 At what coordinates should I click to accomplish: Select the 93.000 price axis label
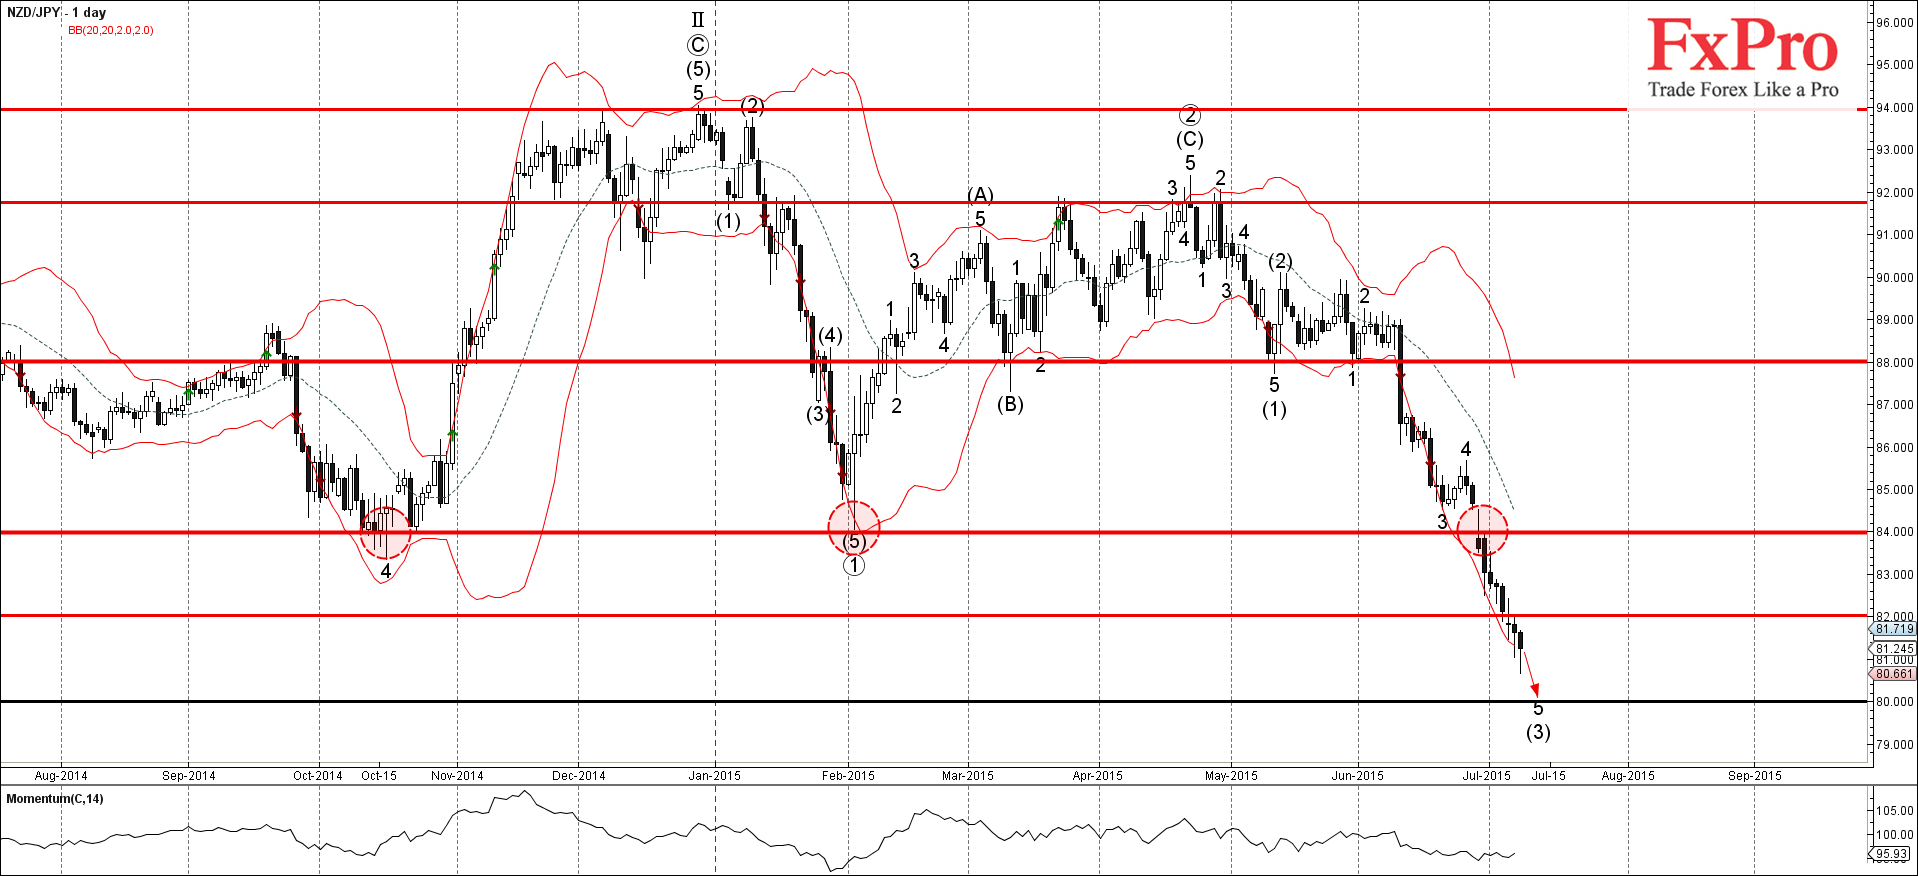(x=1895, y=150)
